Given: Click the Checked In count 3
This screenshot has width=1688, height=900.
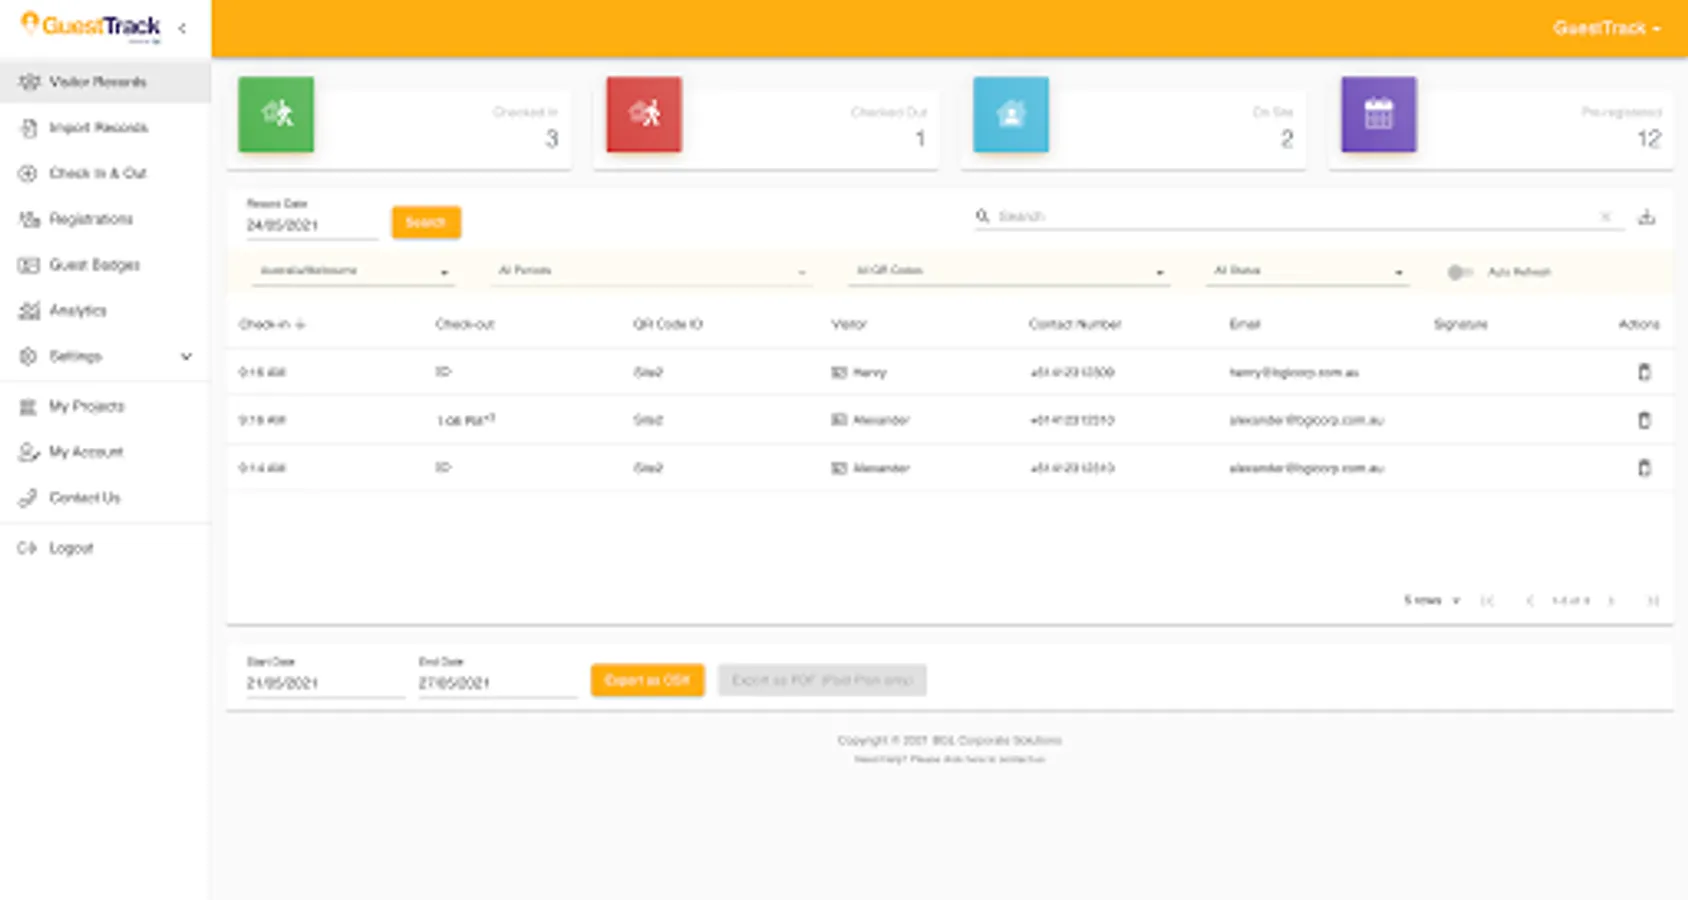Looking at the screenshot, I should [551, 139].
